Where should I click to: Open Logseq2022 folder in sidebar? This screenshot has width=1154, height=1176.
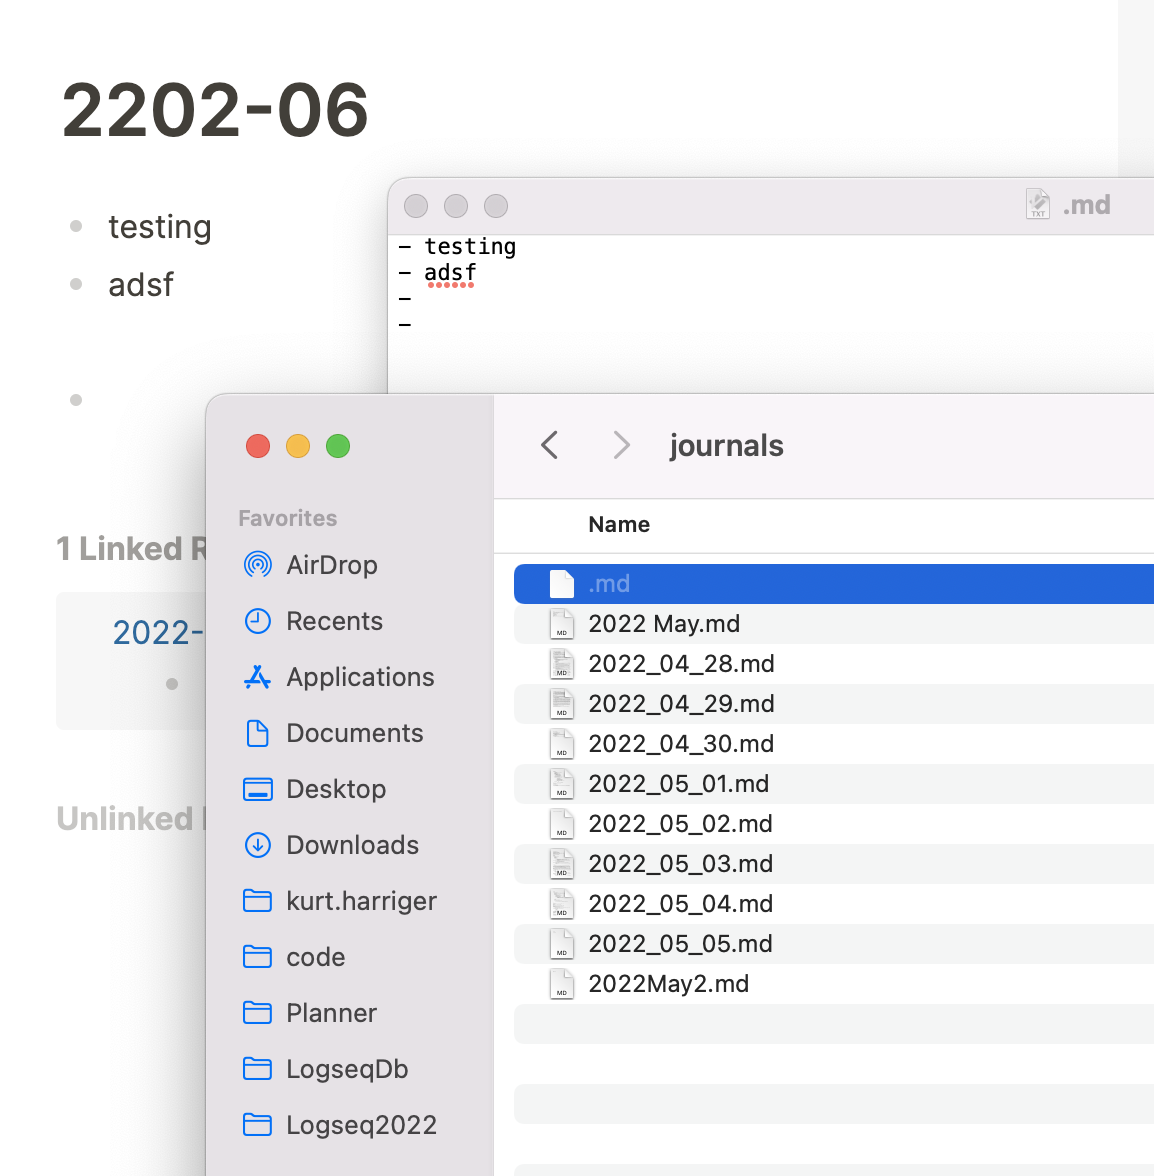coord(361,1125)
